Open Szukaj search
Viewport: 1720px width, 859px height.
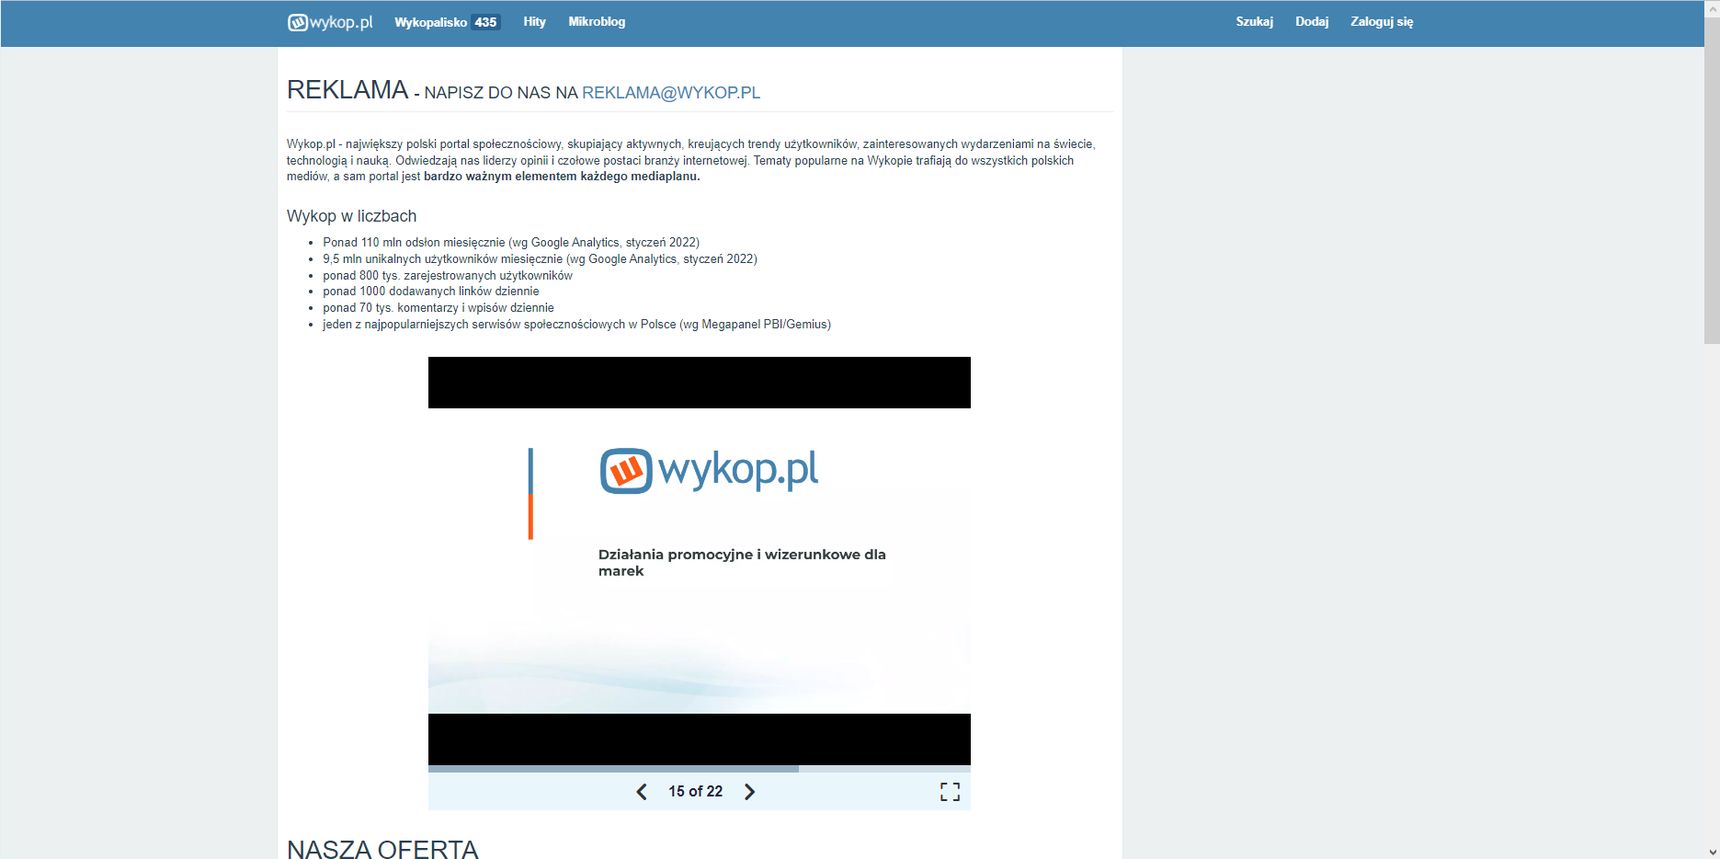coord(1254,21)
